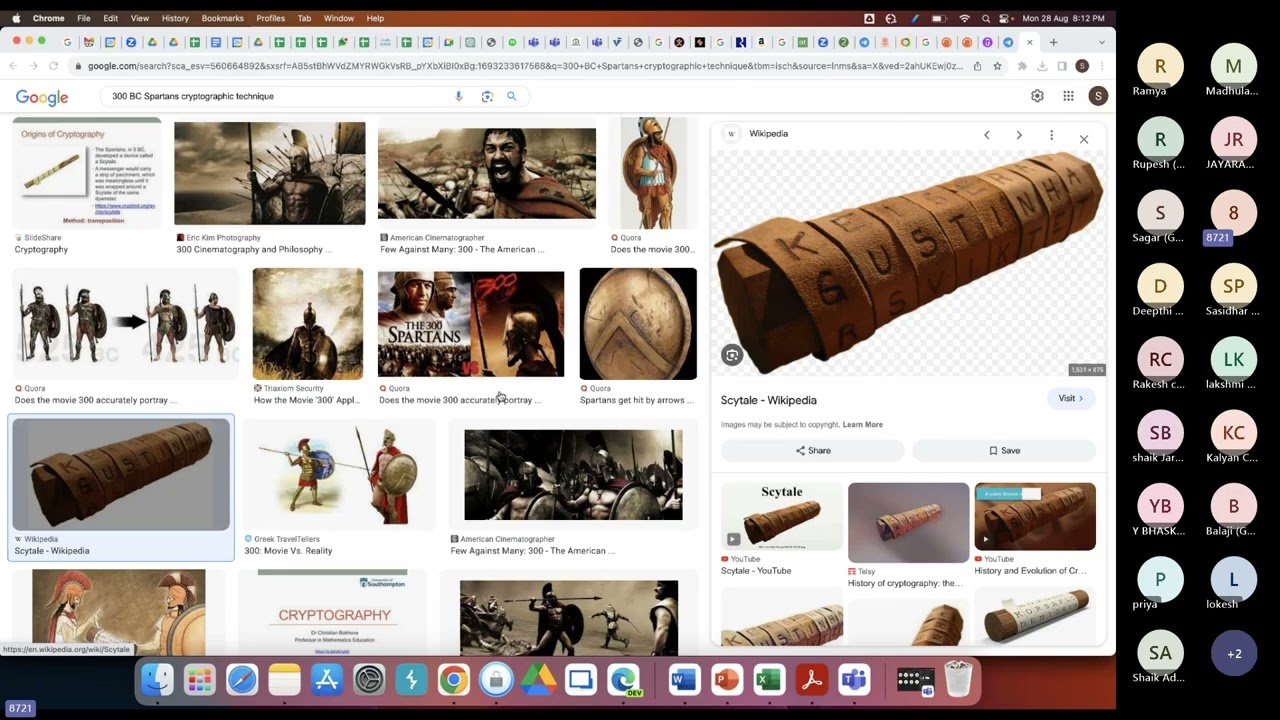
Task: Open Microsoft Word from the Dock
Action: click(684, 681)
